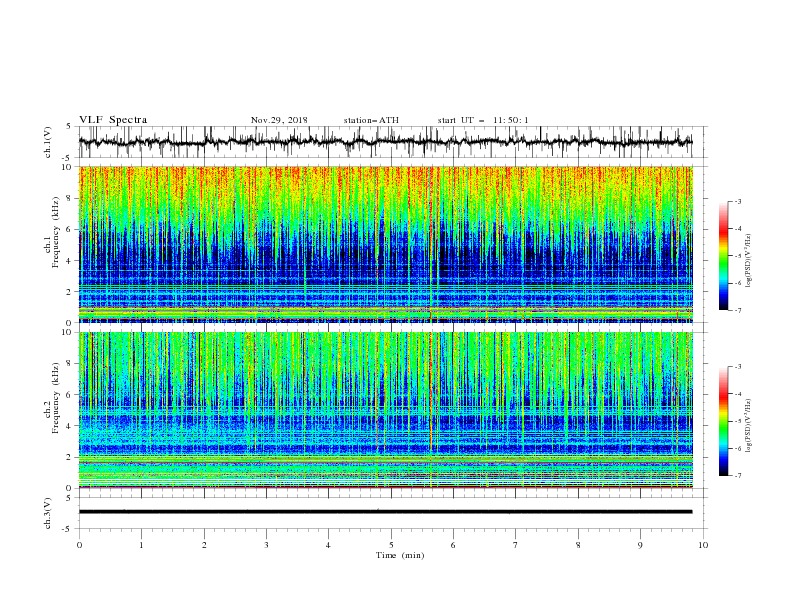The image size is (792, 612).
Task: Select the "Time (min)" x-axis title
Action: pyautogui.click(x=400, y=555)
